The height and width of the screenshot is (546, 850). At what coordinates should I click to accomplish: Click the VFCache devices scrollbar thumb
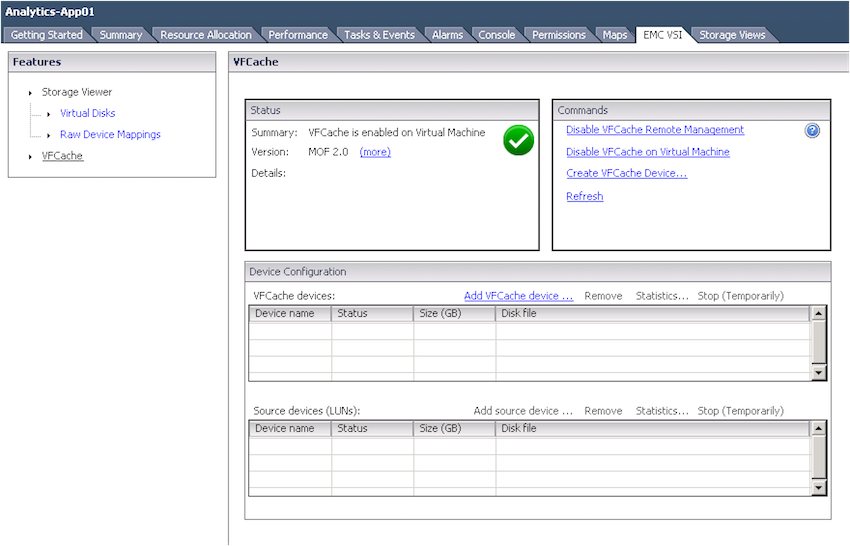click(x=818, y=342)
